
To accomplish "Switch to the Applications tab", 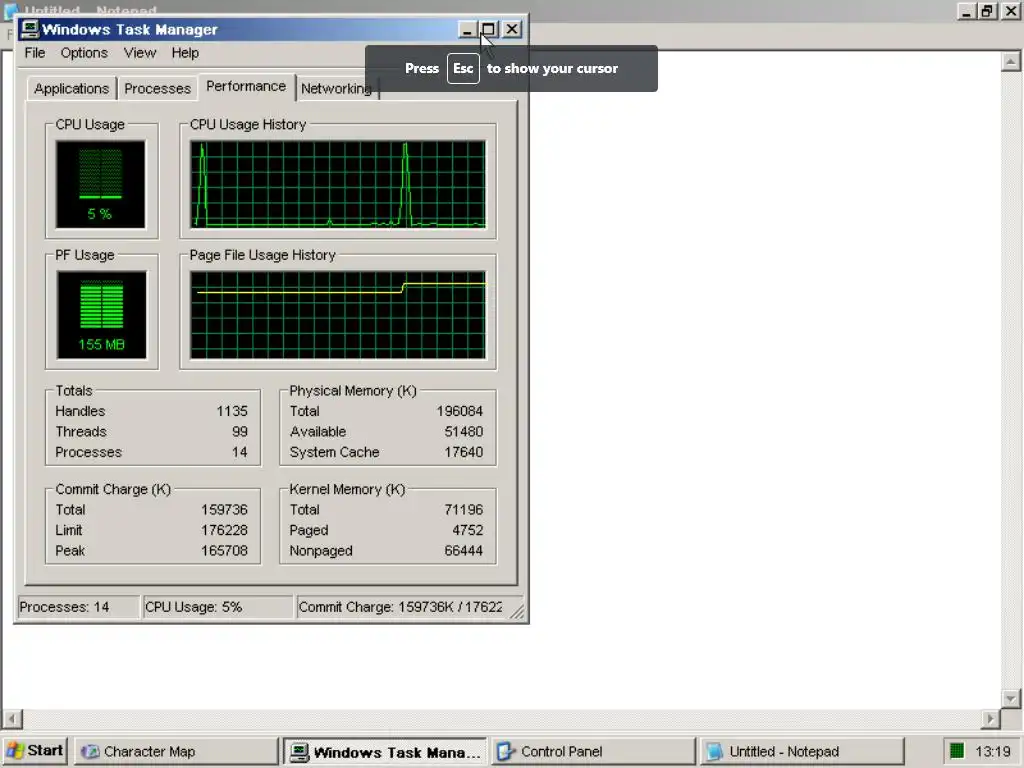I will tap(72, 89).
